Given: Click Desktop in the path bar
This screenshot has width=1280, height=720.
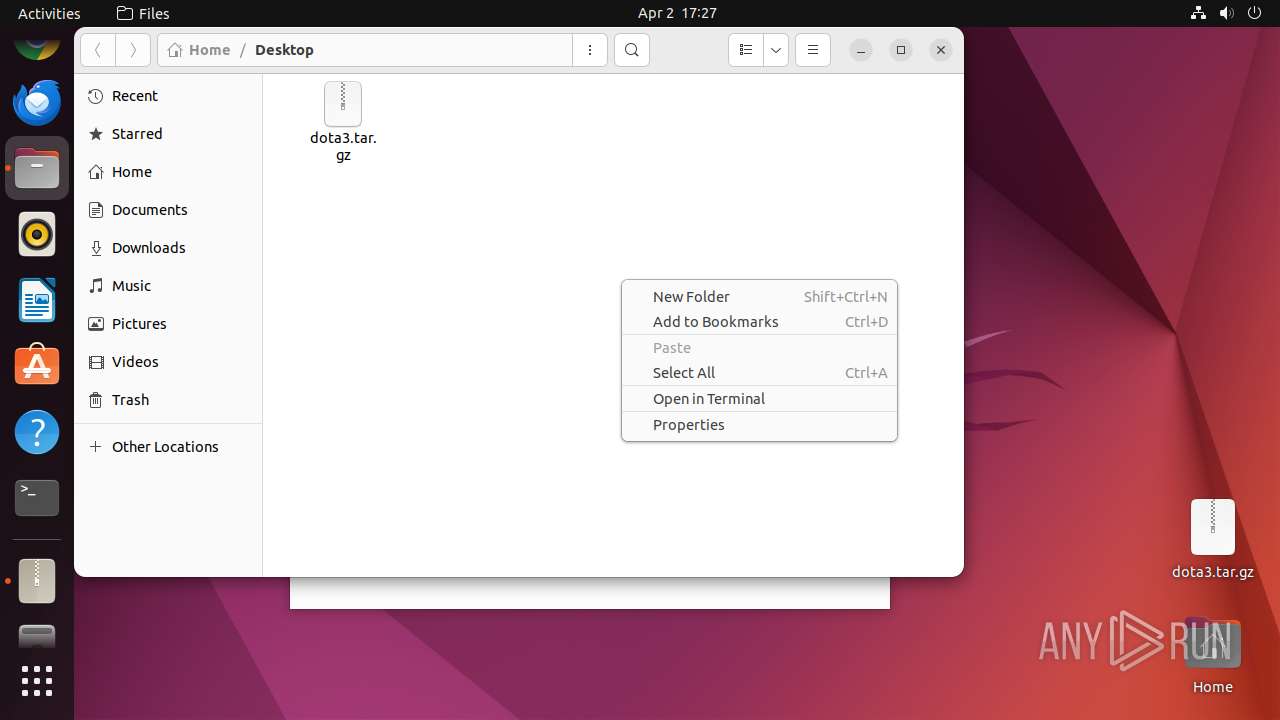Looking at the screenshot, I should pyautogui.click(x=284, y=50).
